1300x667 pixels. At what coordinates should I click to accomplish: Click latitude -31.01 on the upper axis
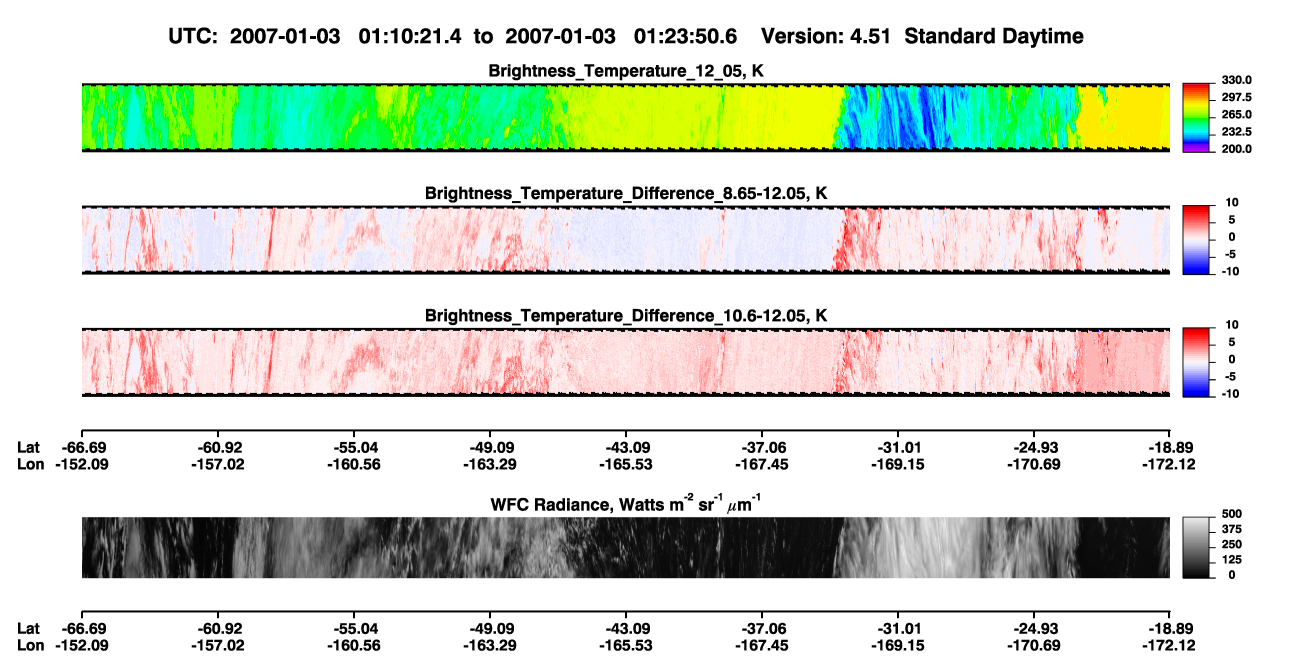pyautogui.click(x=898, y=448)
